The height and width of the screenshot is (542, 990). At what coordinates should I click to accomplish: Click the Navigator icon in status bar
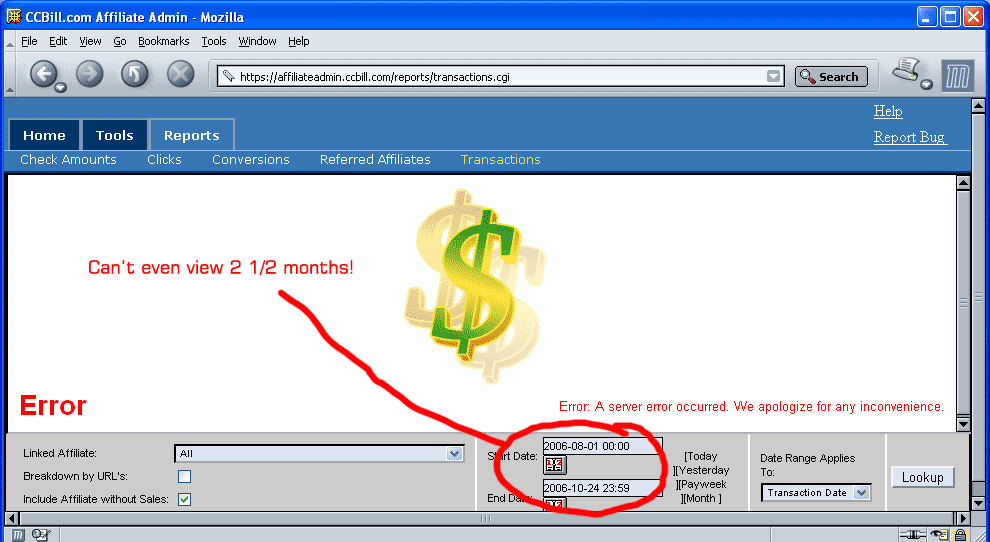point(18,535)
